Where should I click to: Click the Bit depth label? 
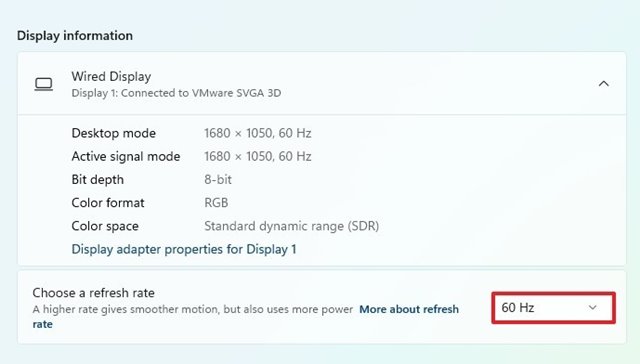click(98, 180)
